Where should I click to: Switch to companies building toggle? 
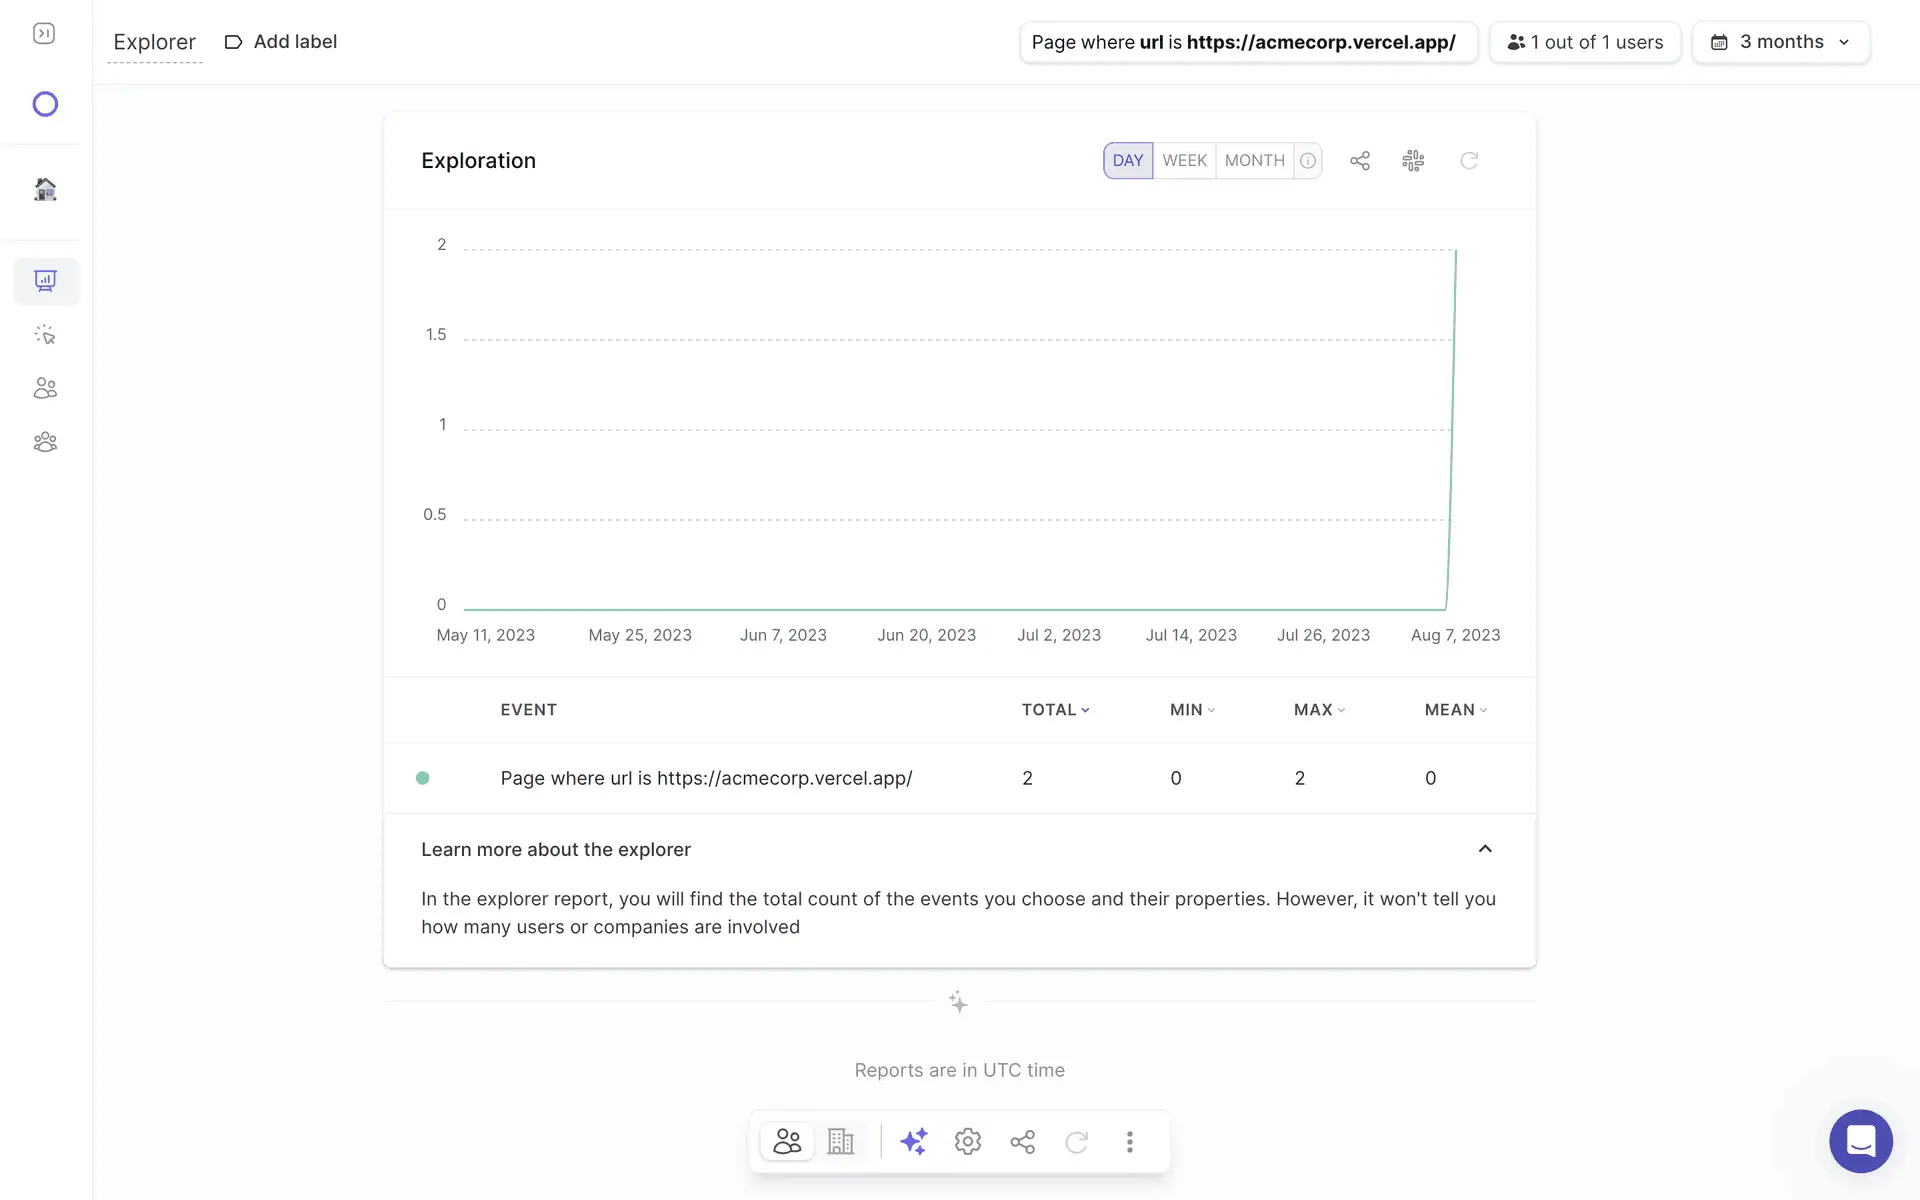point(840,1141)
